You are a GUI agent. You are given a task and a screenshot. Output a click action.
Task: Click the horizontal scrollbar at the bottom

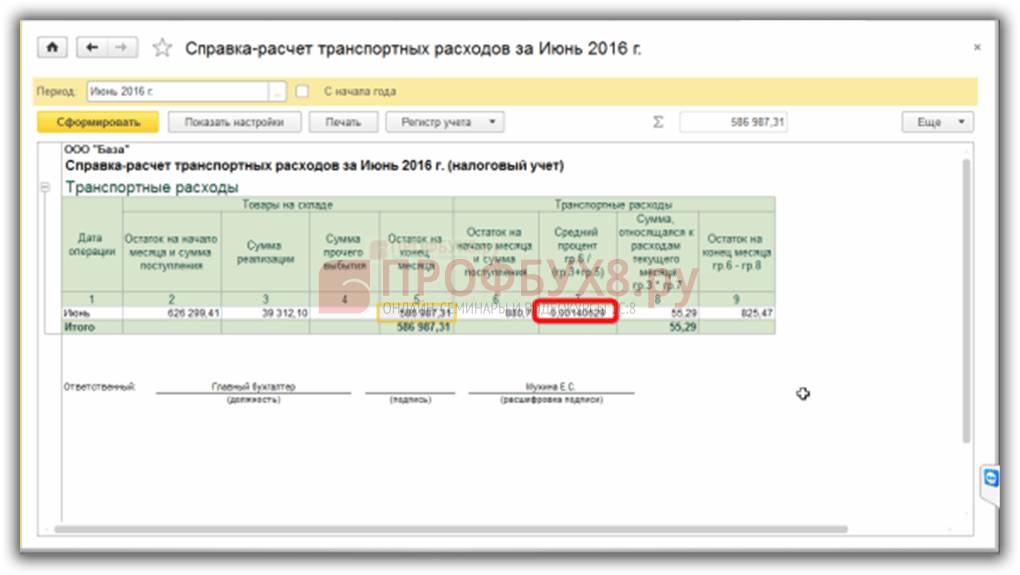click(x=450, y=529)
